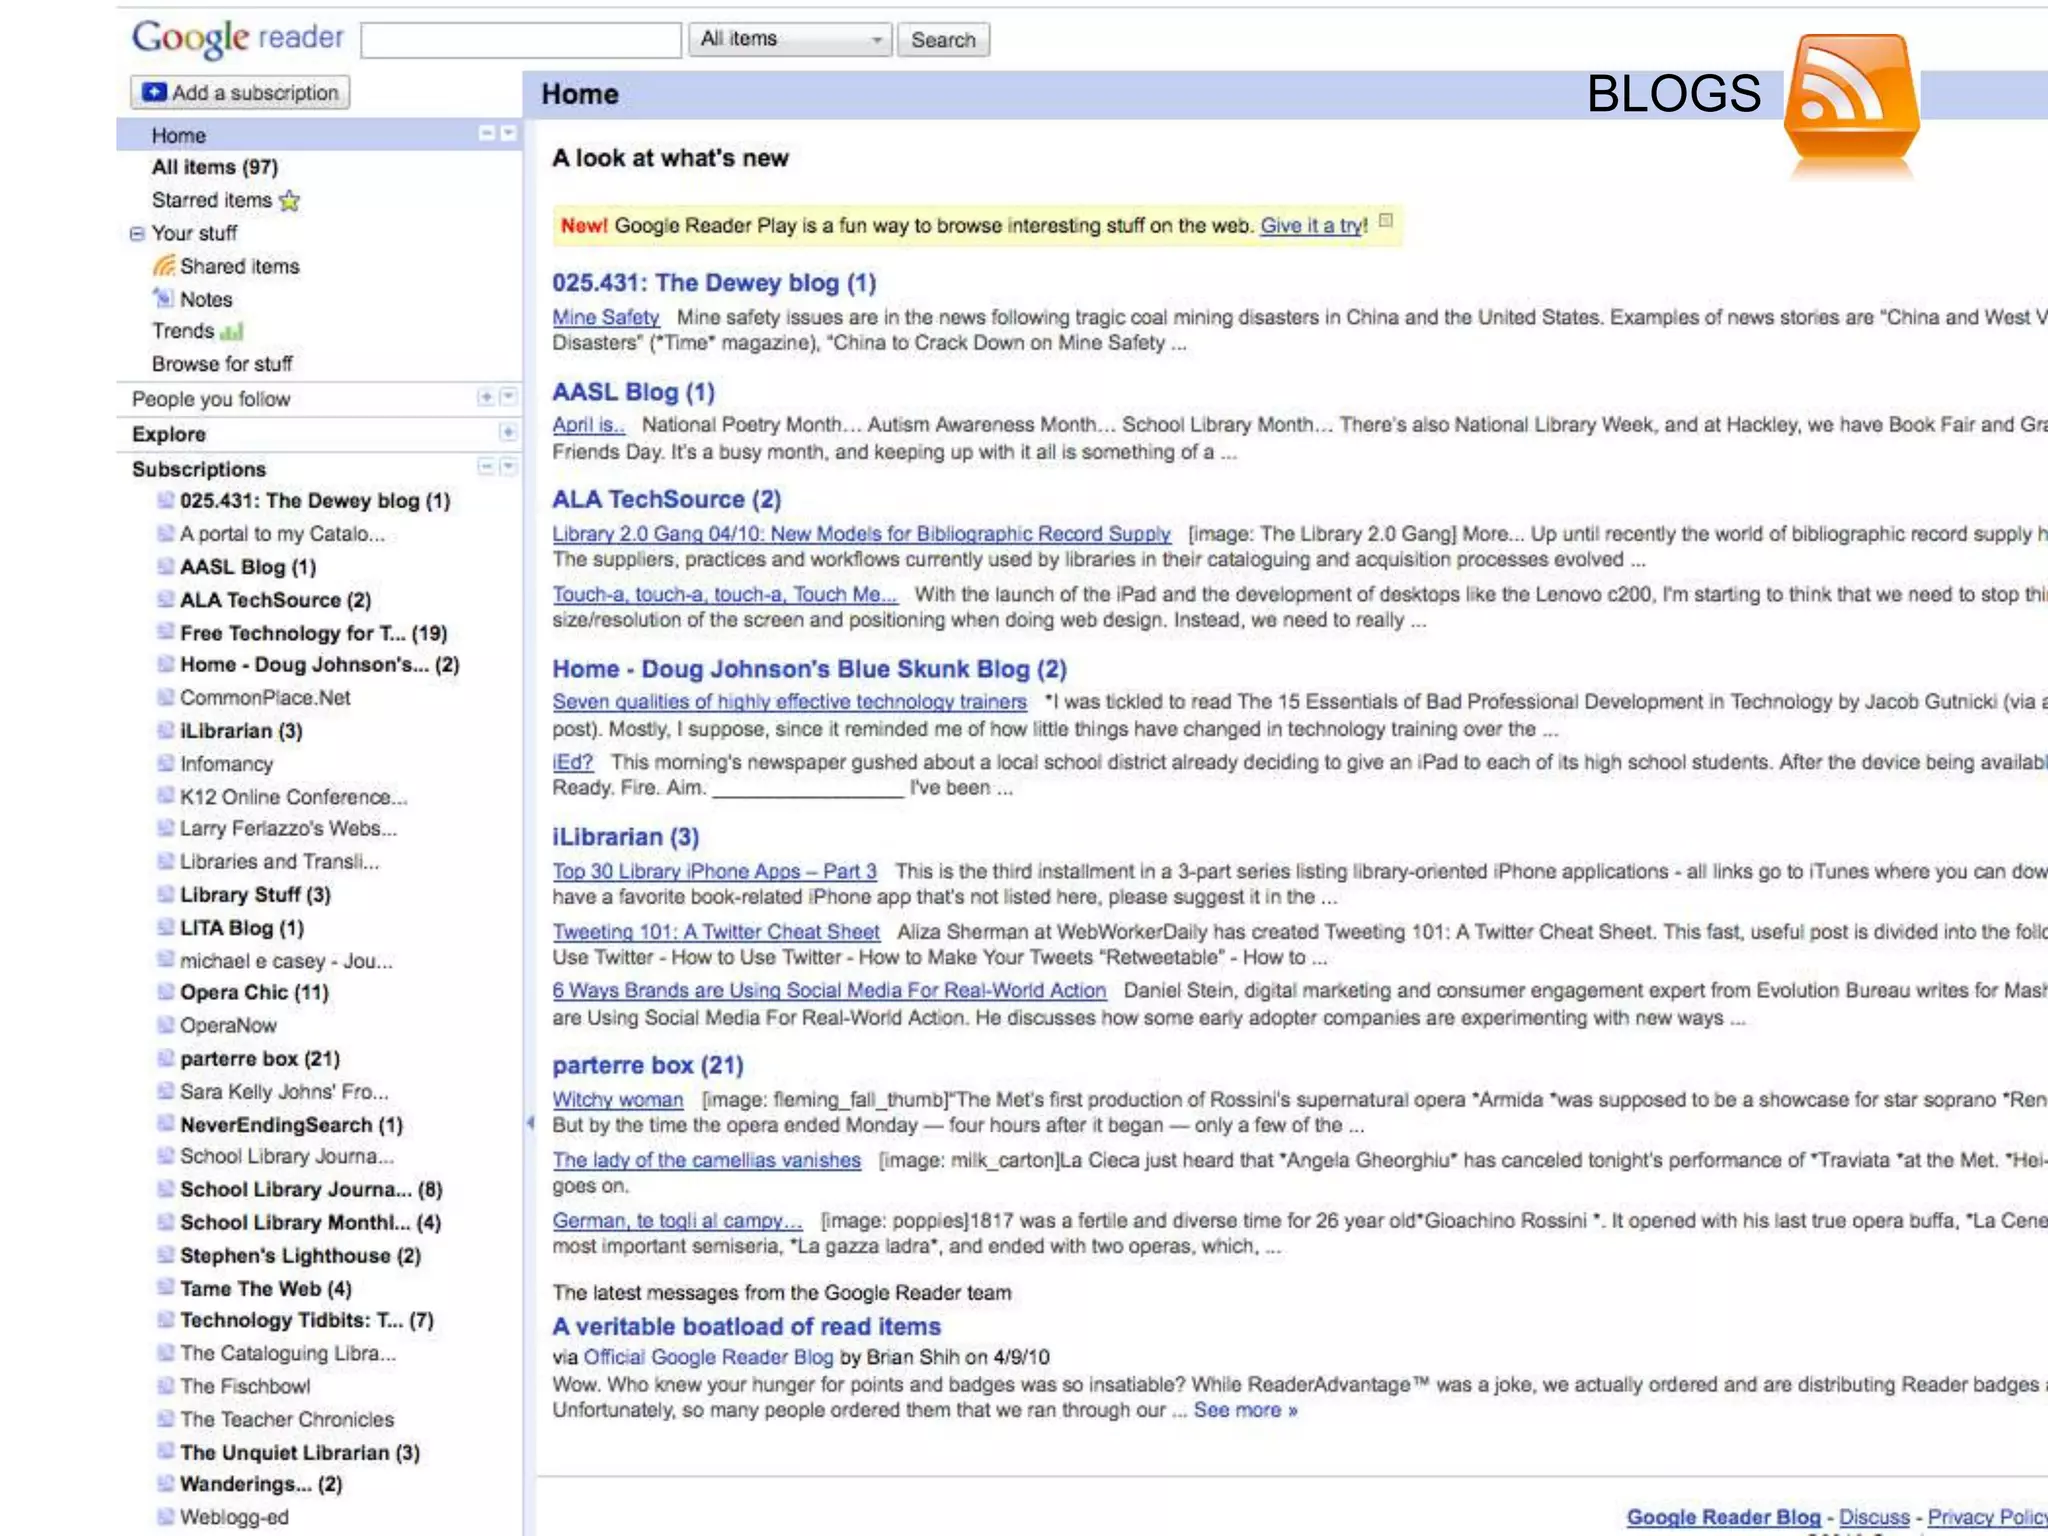Click the Google reader logo

pos(238,38)
